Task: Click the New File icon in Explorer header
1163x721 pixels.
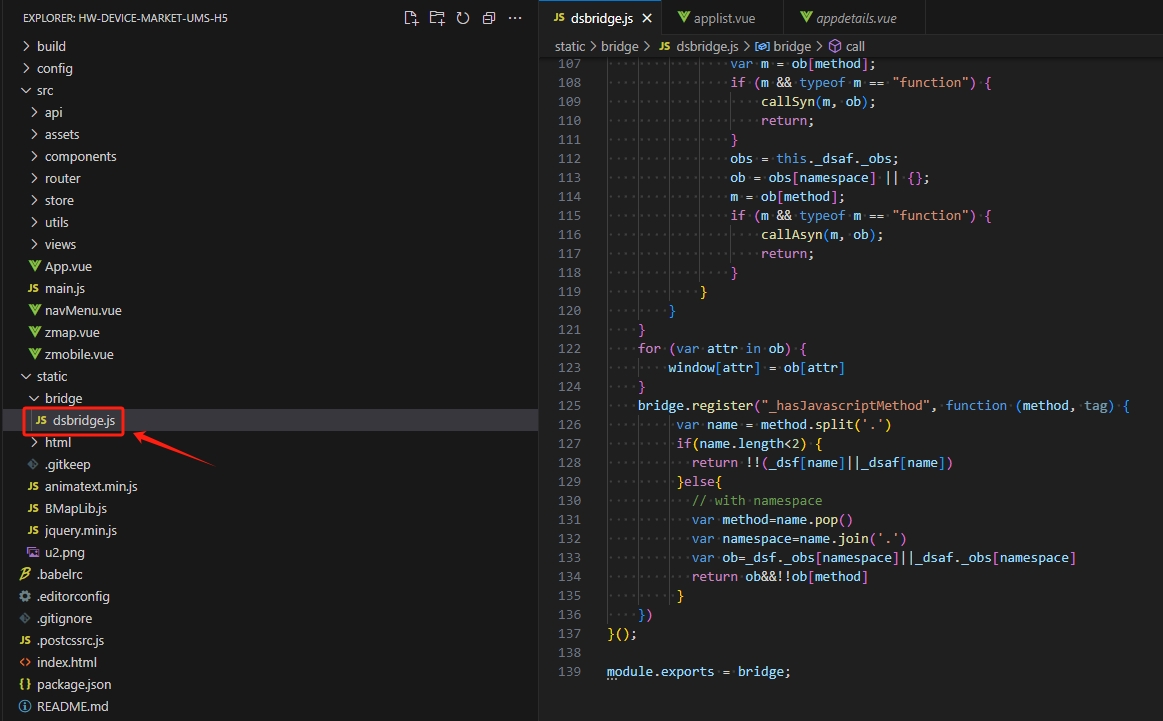Action: click(x=411, y=18)
